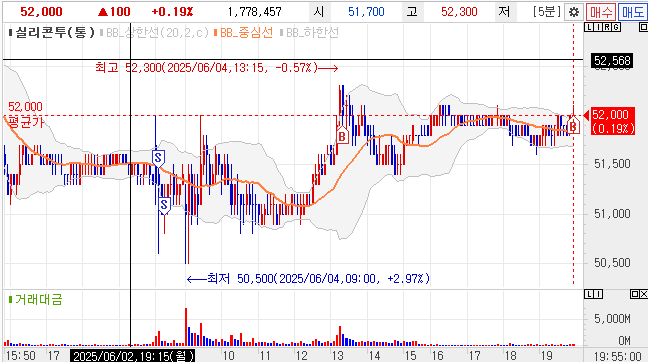Click the I icon in 거래대금 panel
This screenshot has height=362, width=648.
tap(598, 294)
